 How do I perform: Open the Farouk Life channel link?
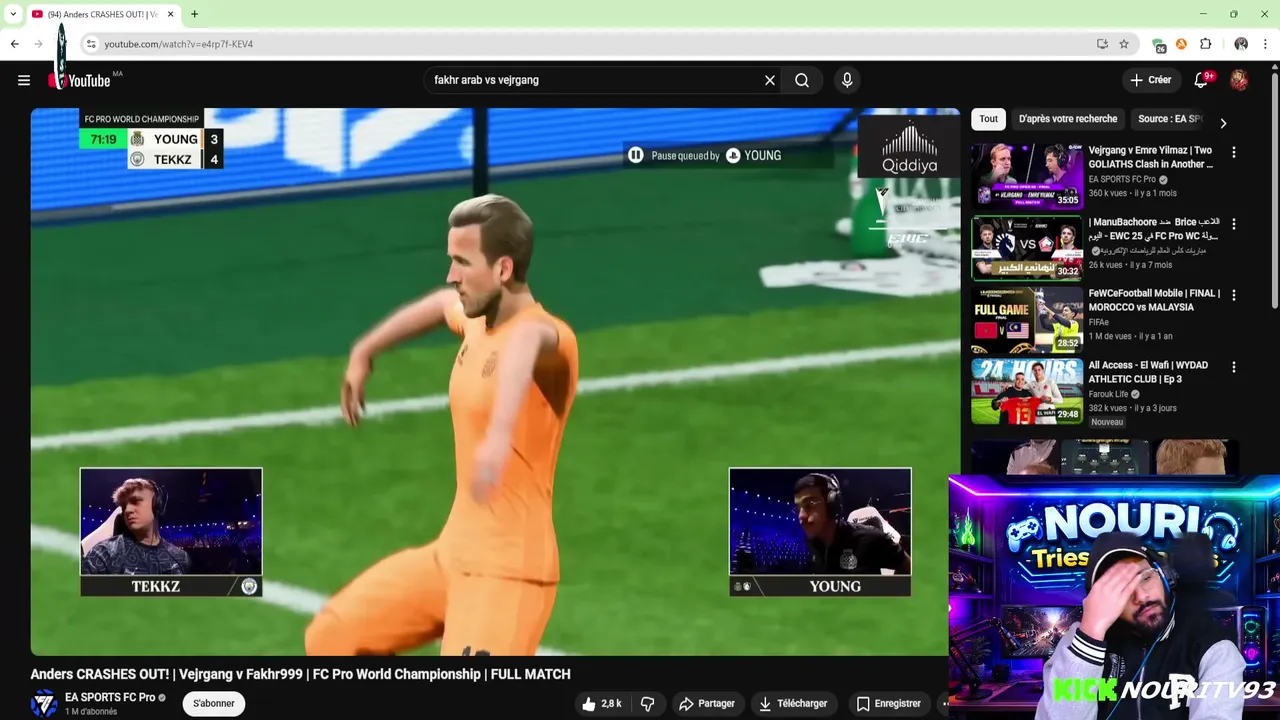tap(1108, 394)
